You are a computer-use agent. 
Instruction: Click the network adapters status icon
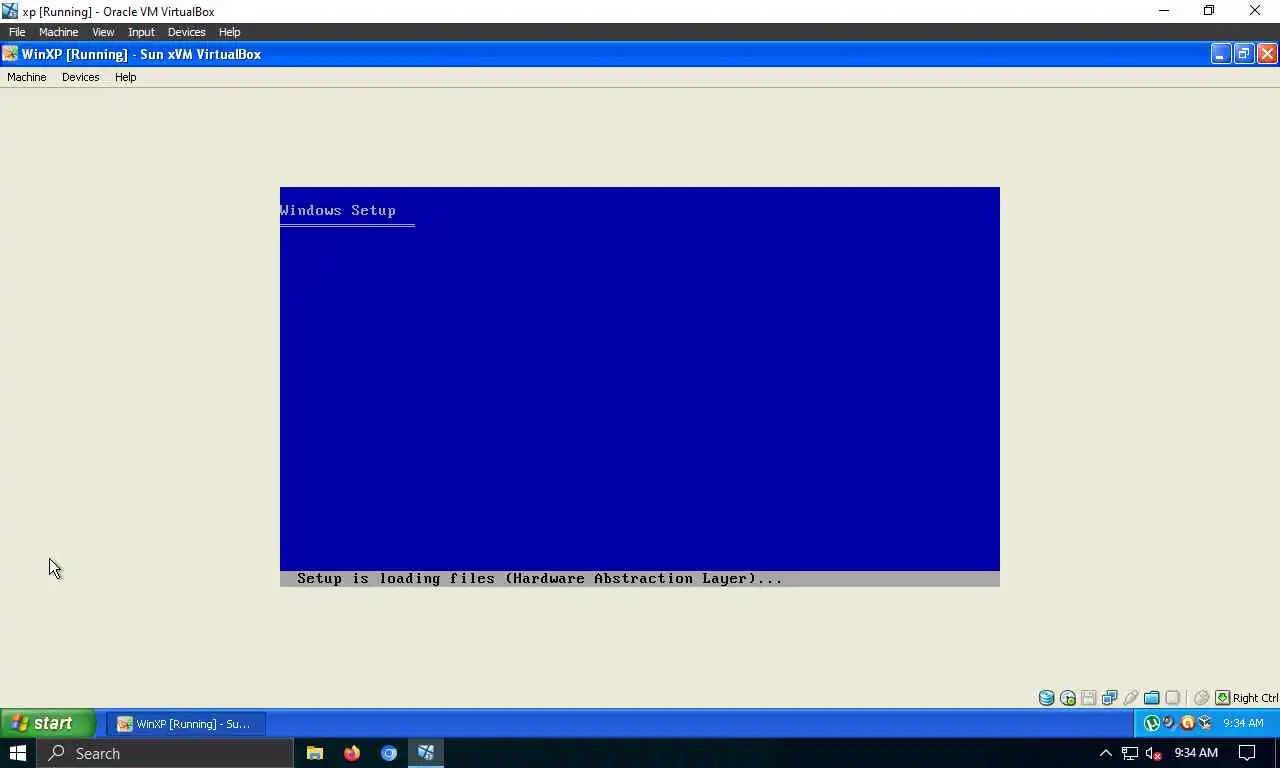tap(1110, 698)
